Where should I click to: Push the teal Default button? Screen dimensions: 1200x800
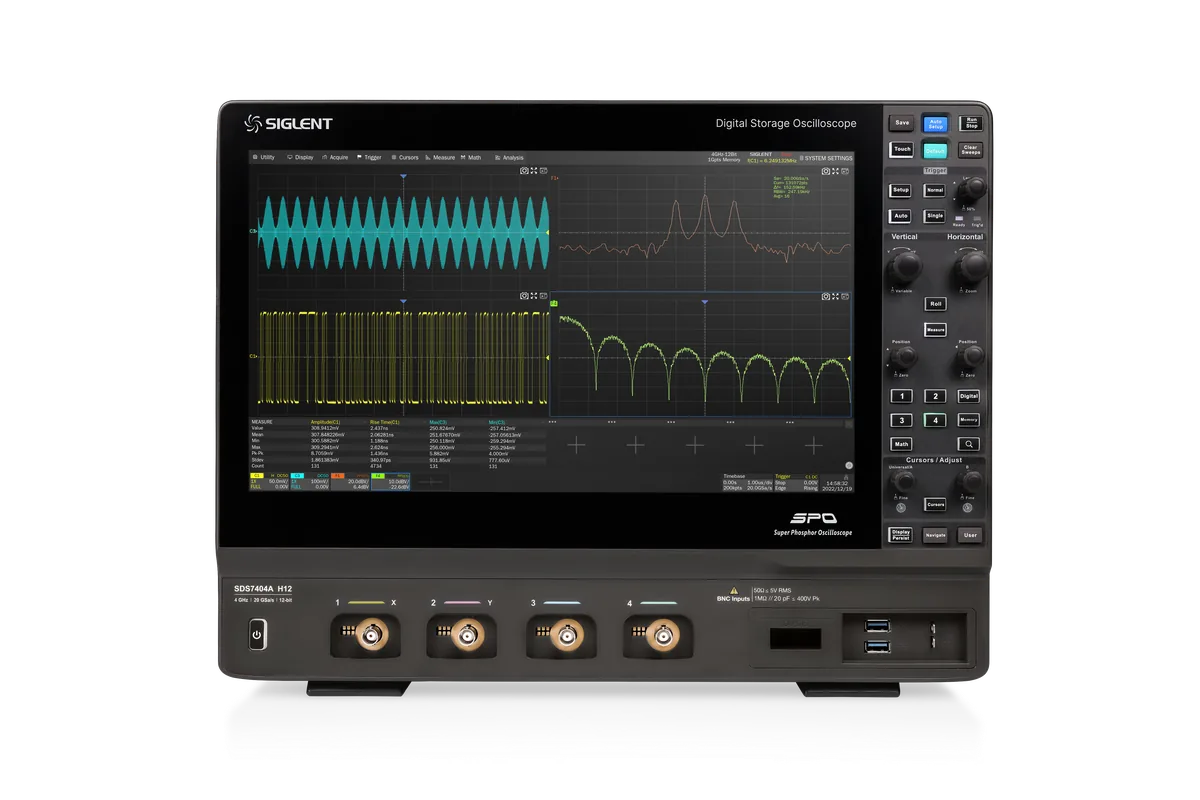935,150
